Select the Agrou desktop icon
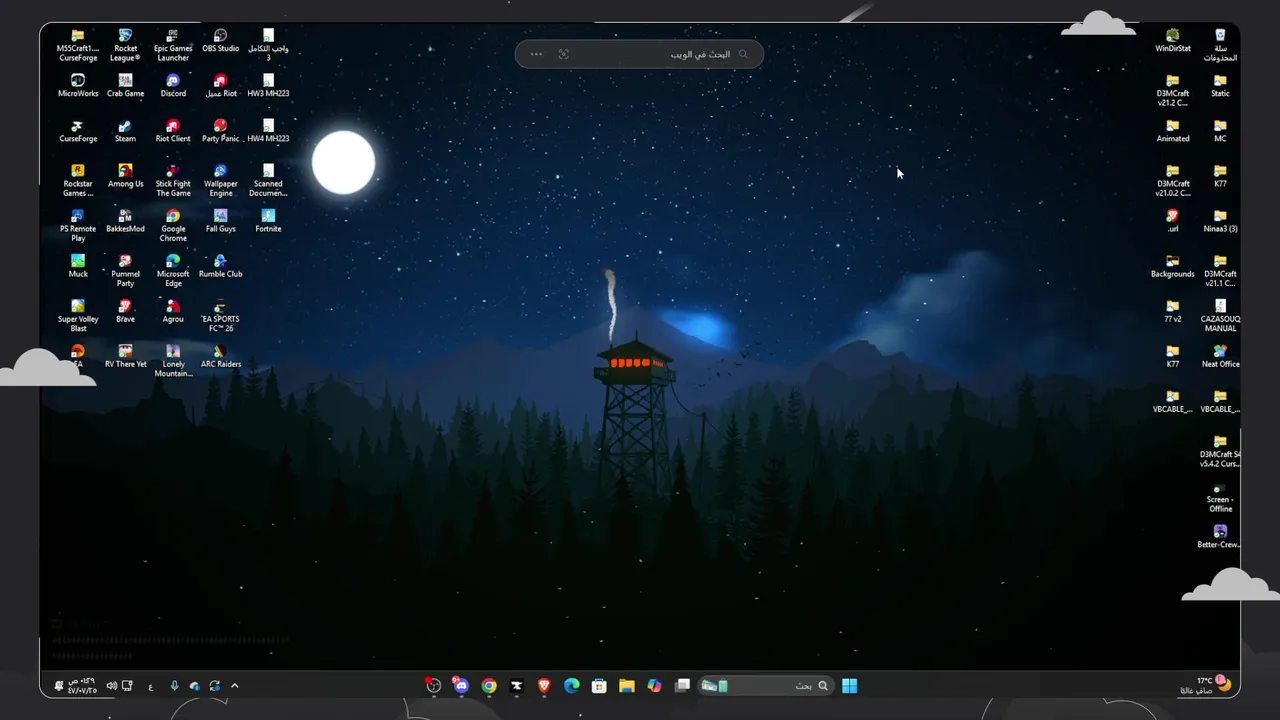 173,311
